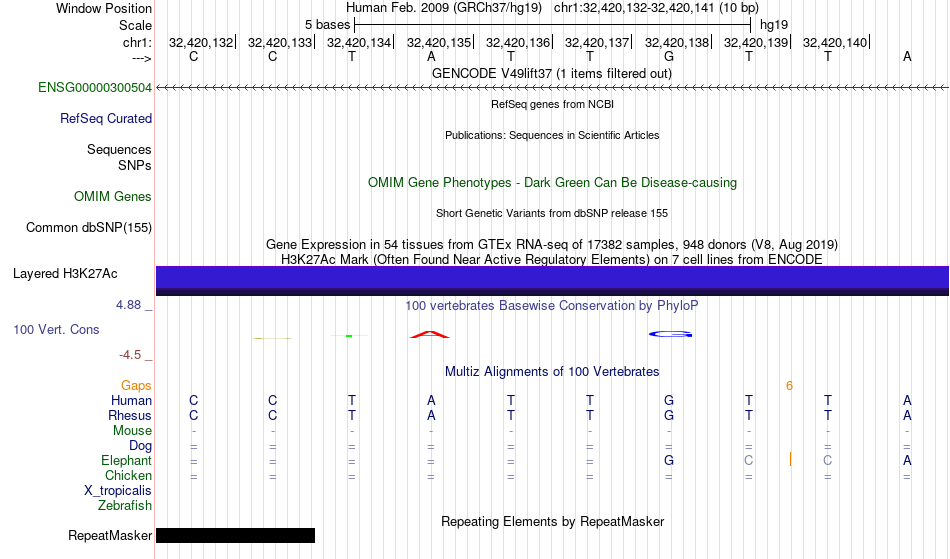Click Short Genetic Variants from dbSNP title
The height and width of the screenshot is (559, 950).
tap(552, 213)
